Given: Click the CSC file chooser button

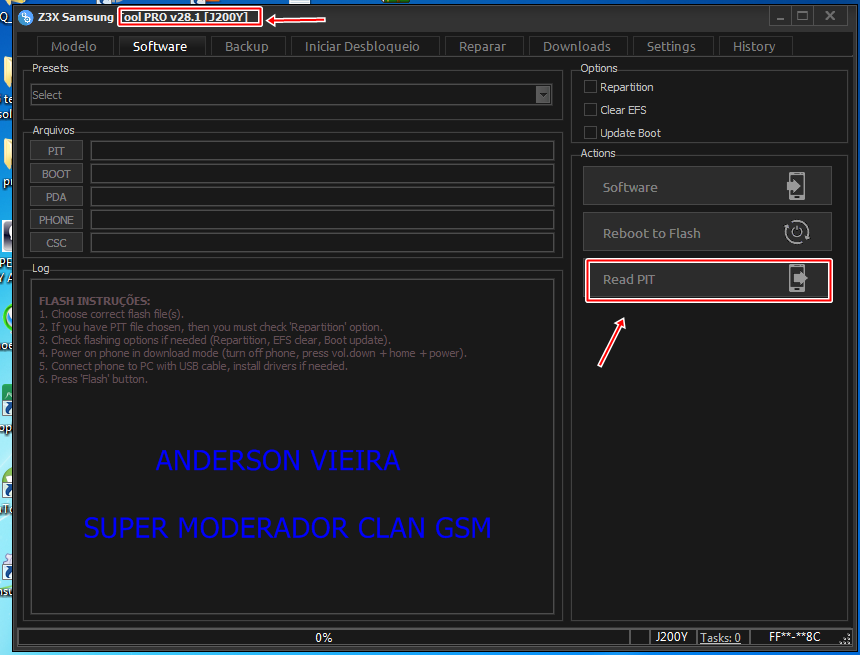Looking at the screenshot, I should 56,242.
